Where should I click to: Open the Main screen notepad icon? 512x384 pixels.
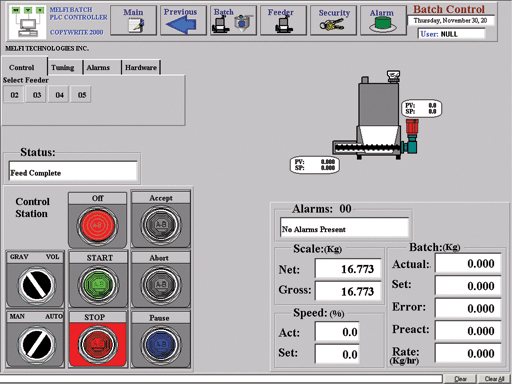[136, 25]
